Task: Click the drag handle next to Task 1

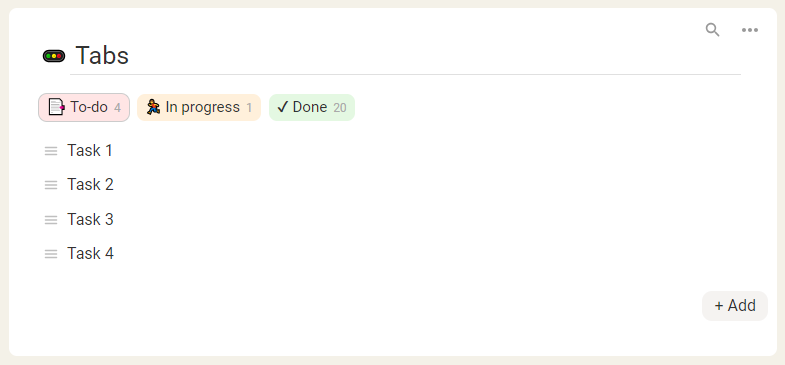Action: pos(51,151)
